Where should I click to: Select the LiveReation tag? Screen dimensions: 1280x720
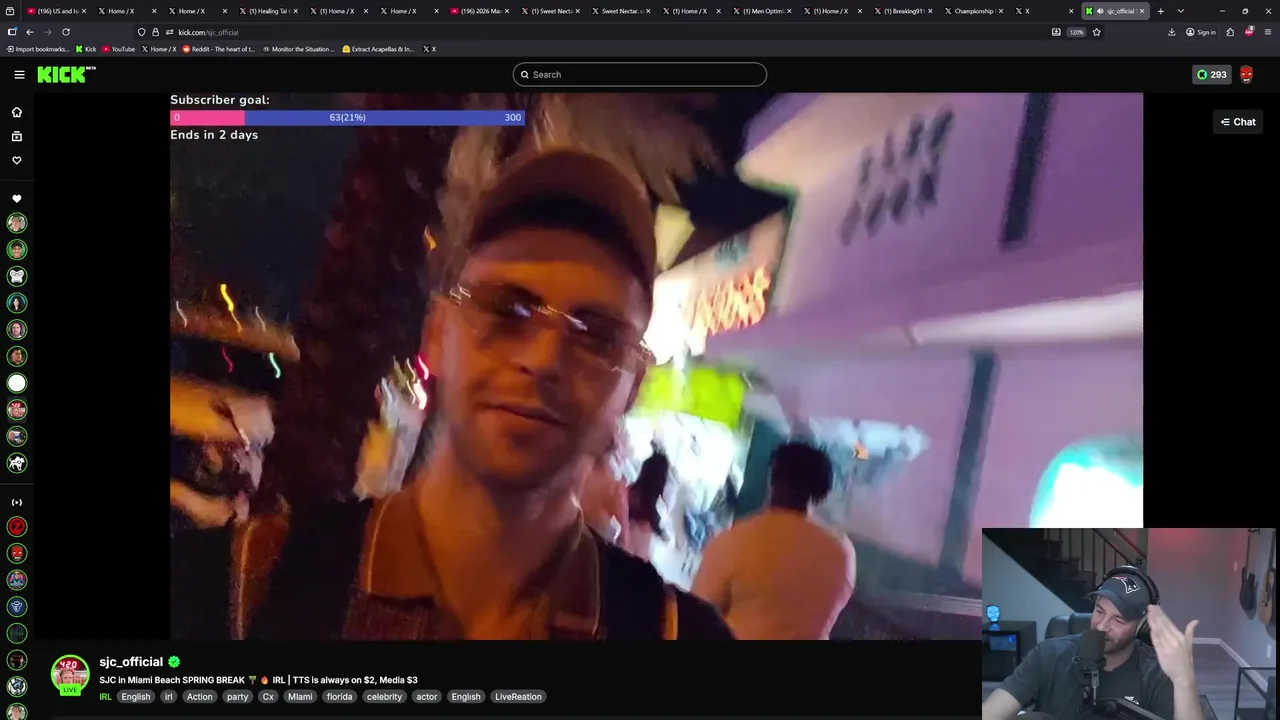tap(518, 697)
